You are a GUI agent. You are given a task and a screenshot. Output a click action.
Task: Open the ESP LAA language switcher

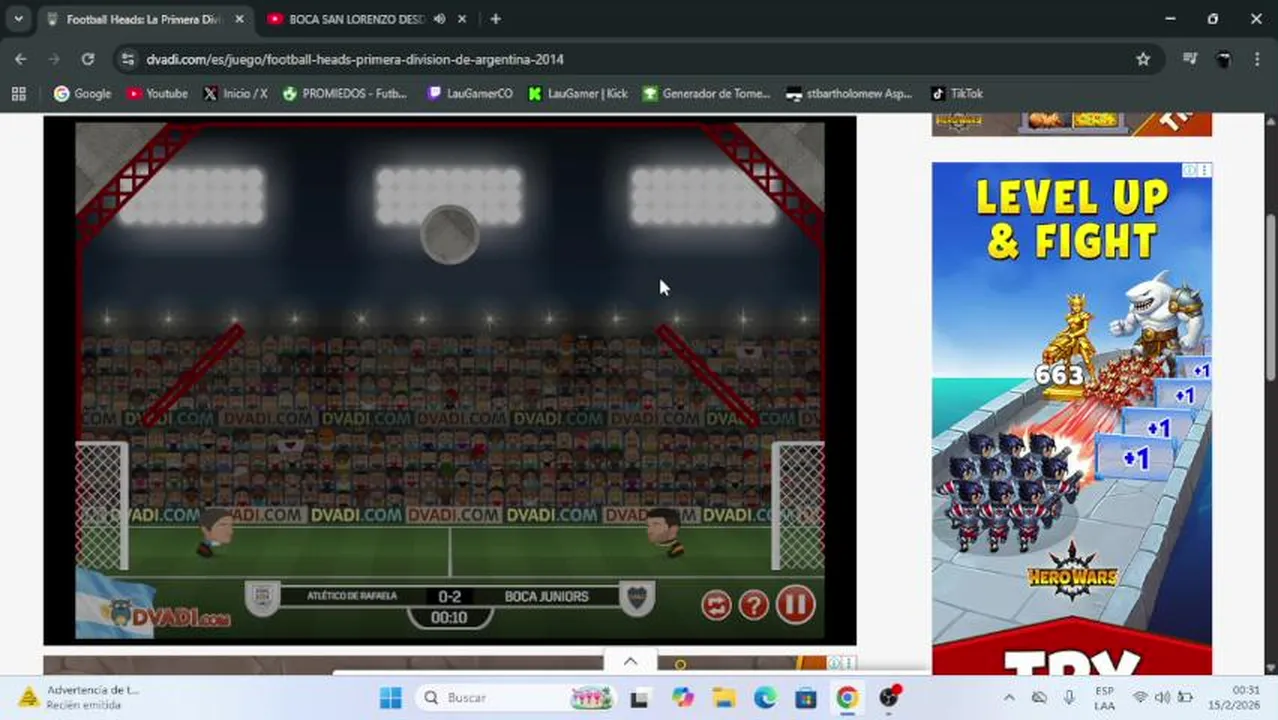[x=1104, y=698]
